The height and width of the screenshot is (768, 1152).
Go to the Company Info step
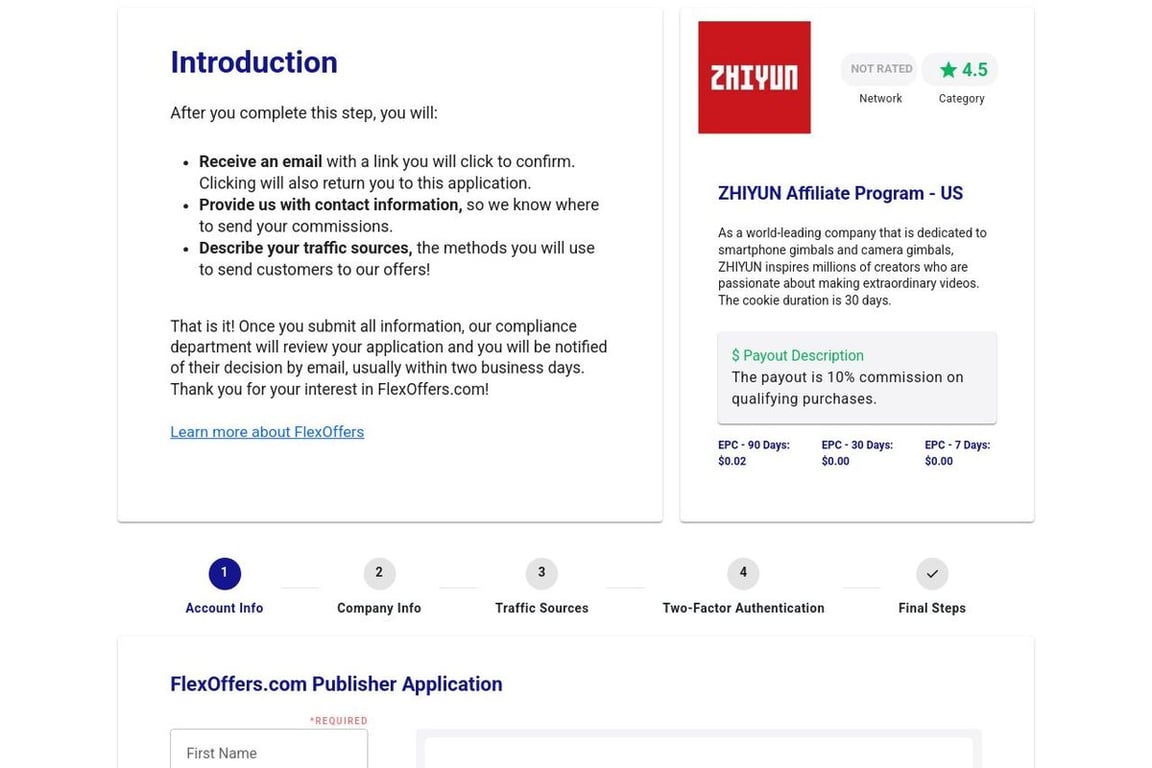[x=379, y=608]
